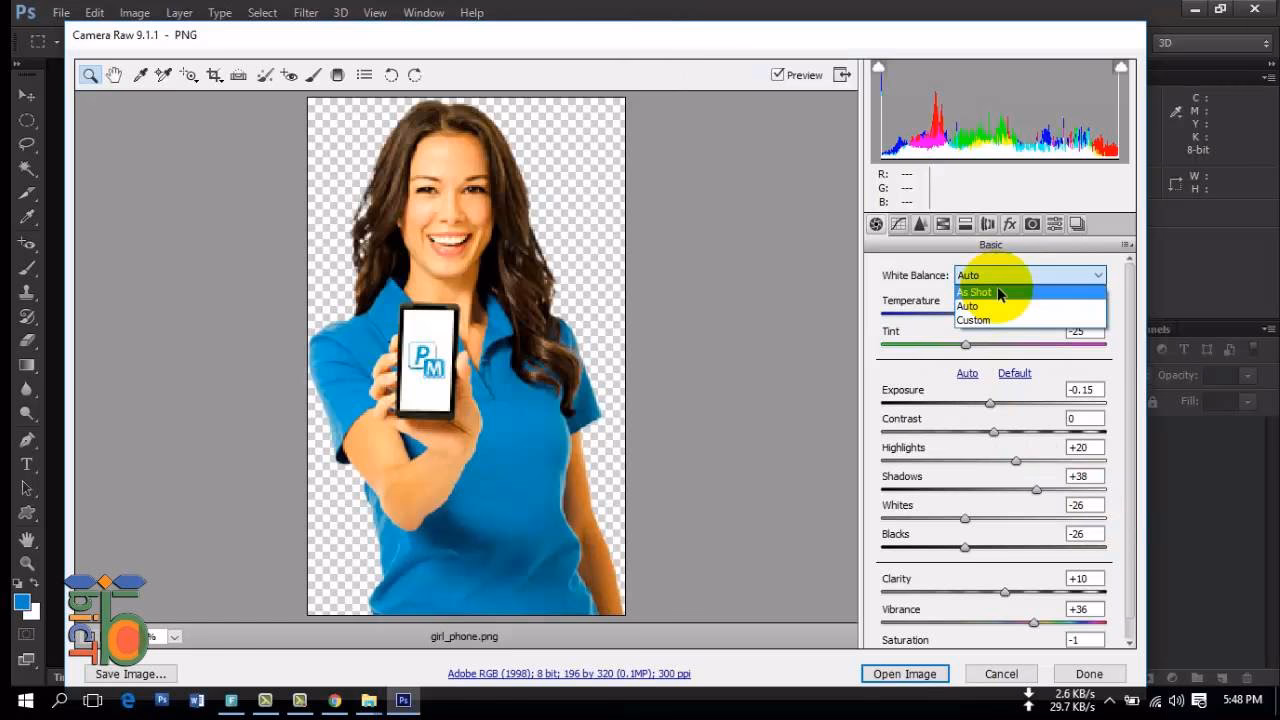The height and width of the screenshot is (720, 1280).
Task: Open the Adobe RGB workflow options link
Action: click(x=566, y=673)
